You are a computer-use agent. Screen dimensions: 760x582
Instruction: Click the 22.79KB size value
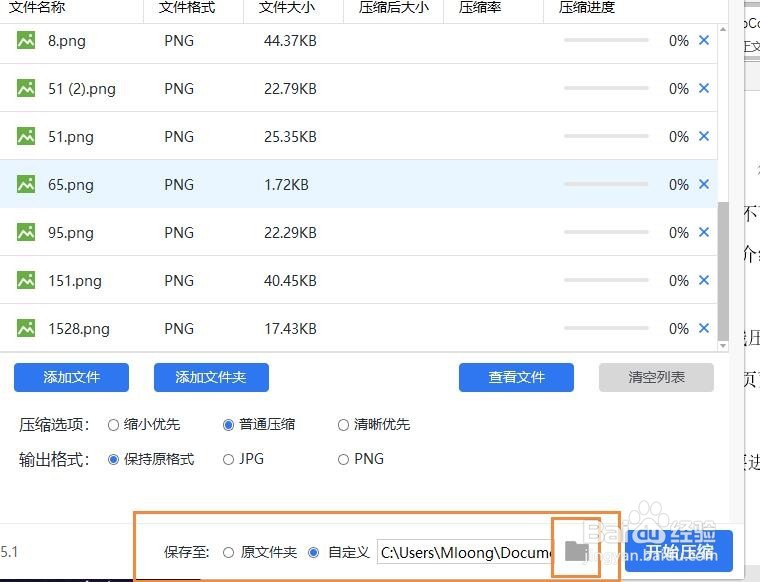tap(290, 89)
